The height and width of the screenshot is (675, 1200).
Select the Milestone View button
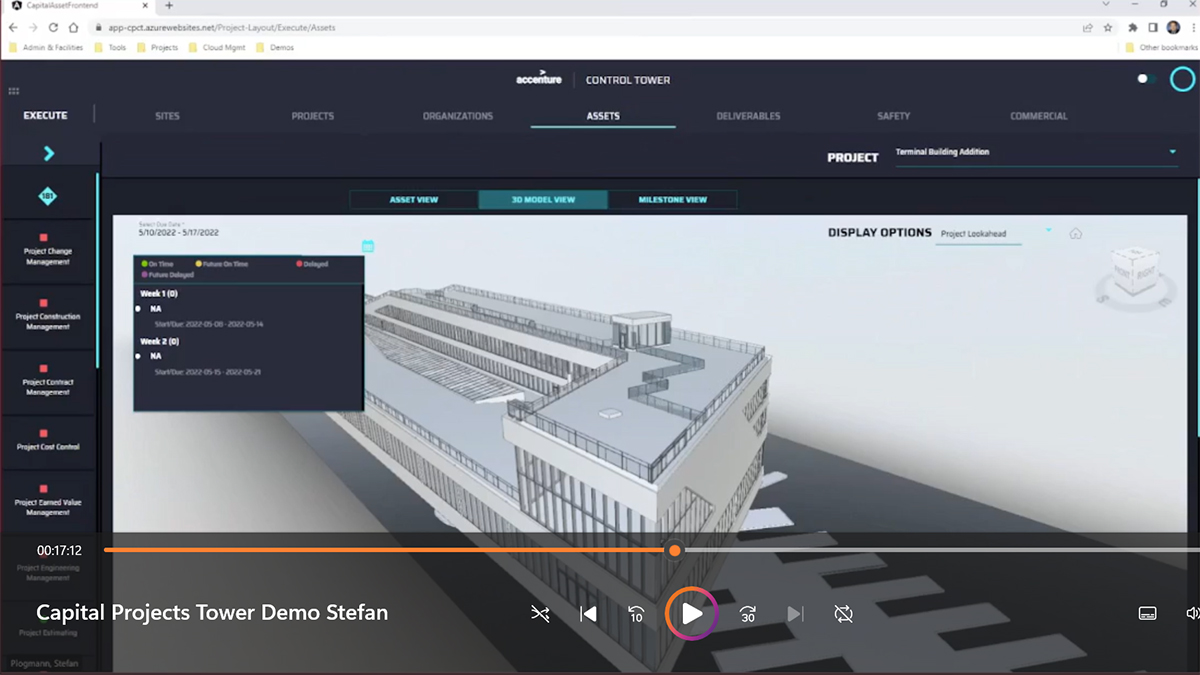point(672,200)
